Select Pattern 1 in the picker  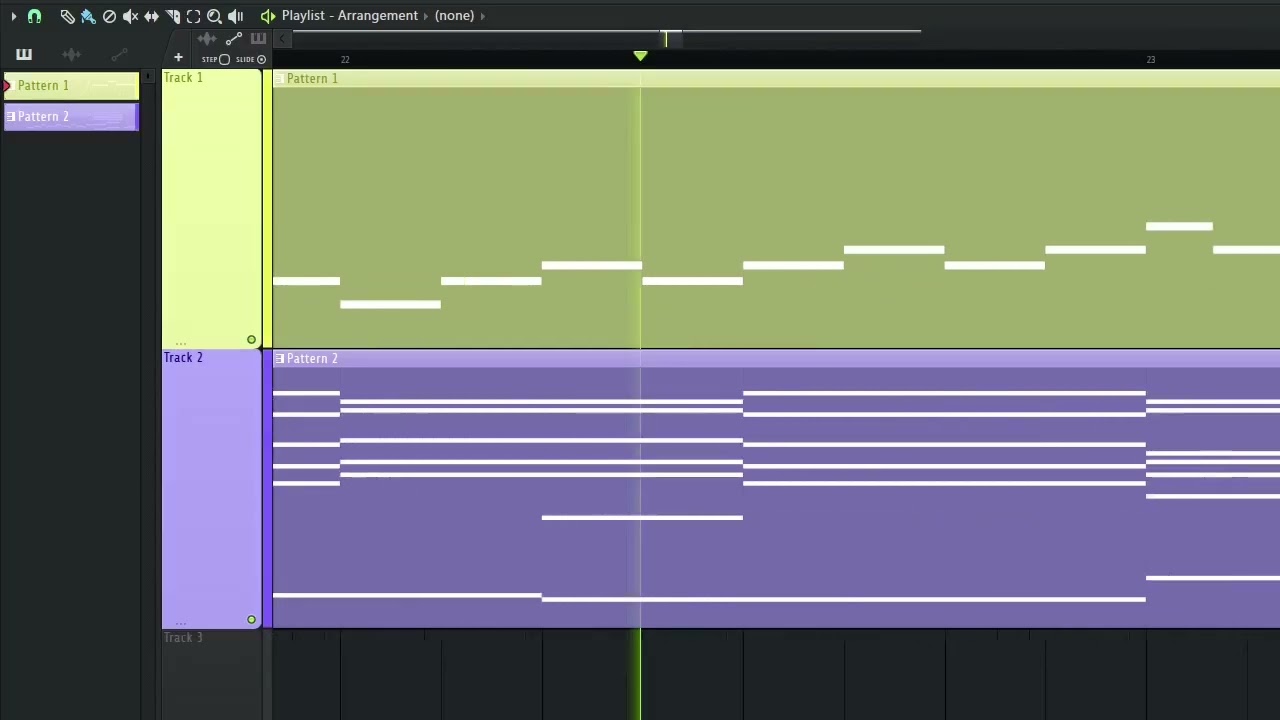click(x=71, y=86)
